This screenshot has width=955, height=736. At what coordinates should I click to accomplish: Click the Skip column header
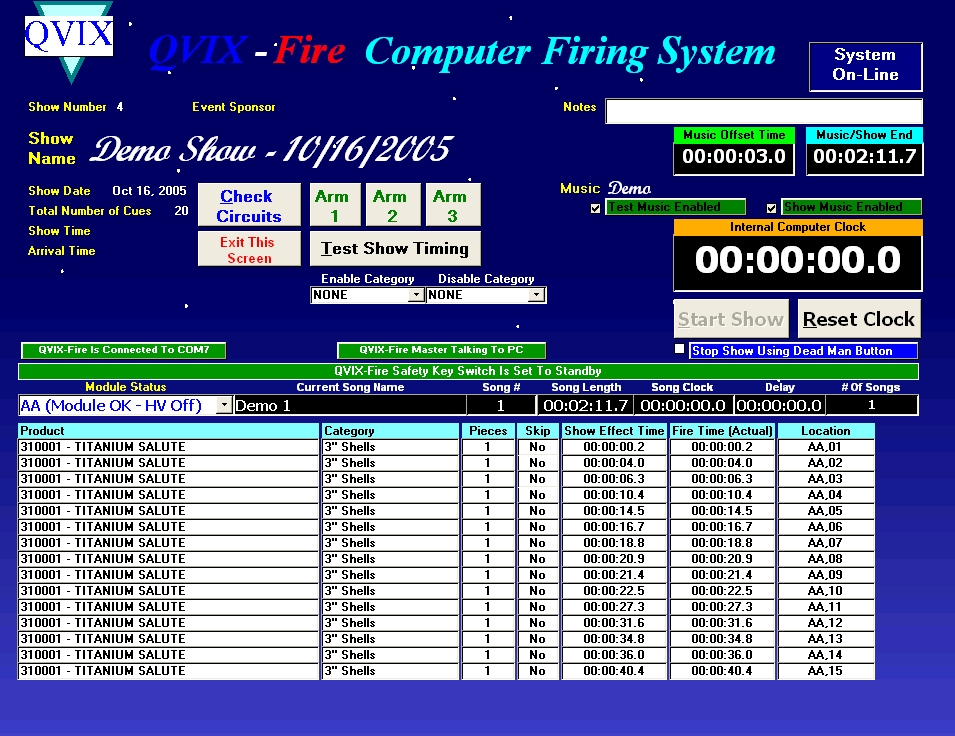pos(538,431)
